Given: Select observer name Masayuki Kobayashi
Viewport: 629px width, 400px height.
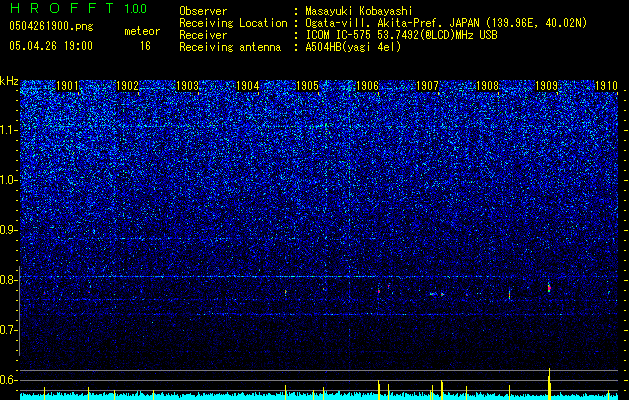Looking at the screenshot, I should 359,11.
